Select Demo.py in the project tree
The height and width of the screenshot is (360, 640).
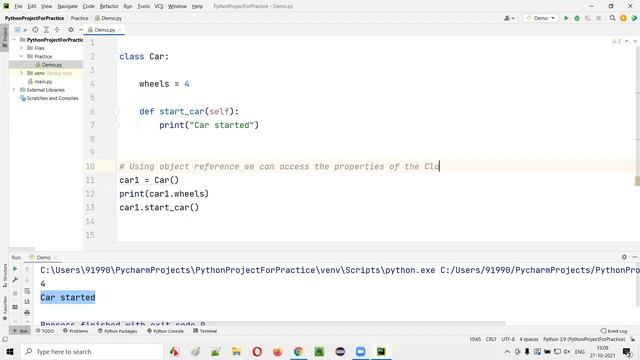(x=51, y=65)
